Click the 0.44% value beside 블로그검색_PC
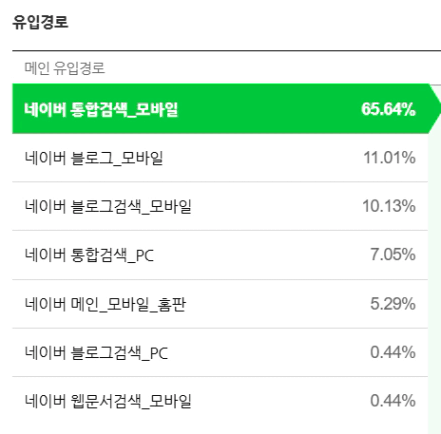This screenshot has width=441, height=434. coord(393,352)
